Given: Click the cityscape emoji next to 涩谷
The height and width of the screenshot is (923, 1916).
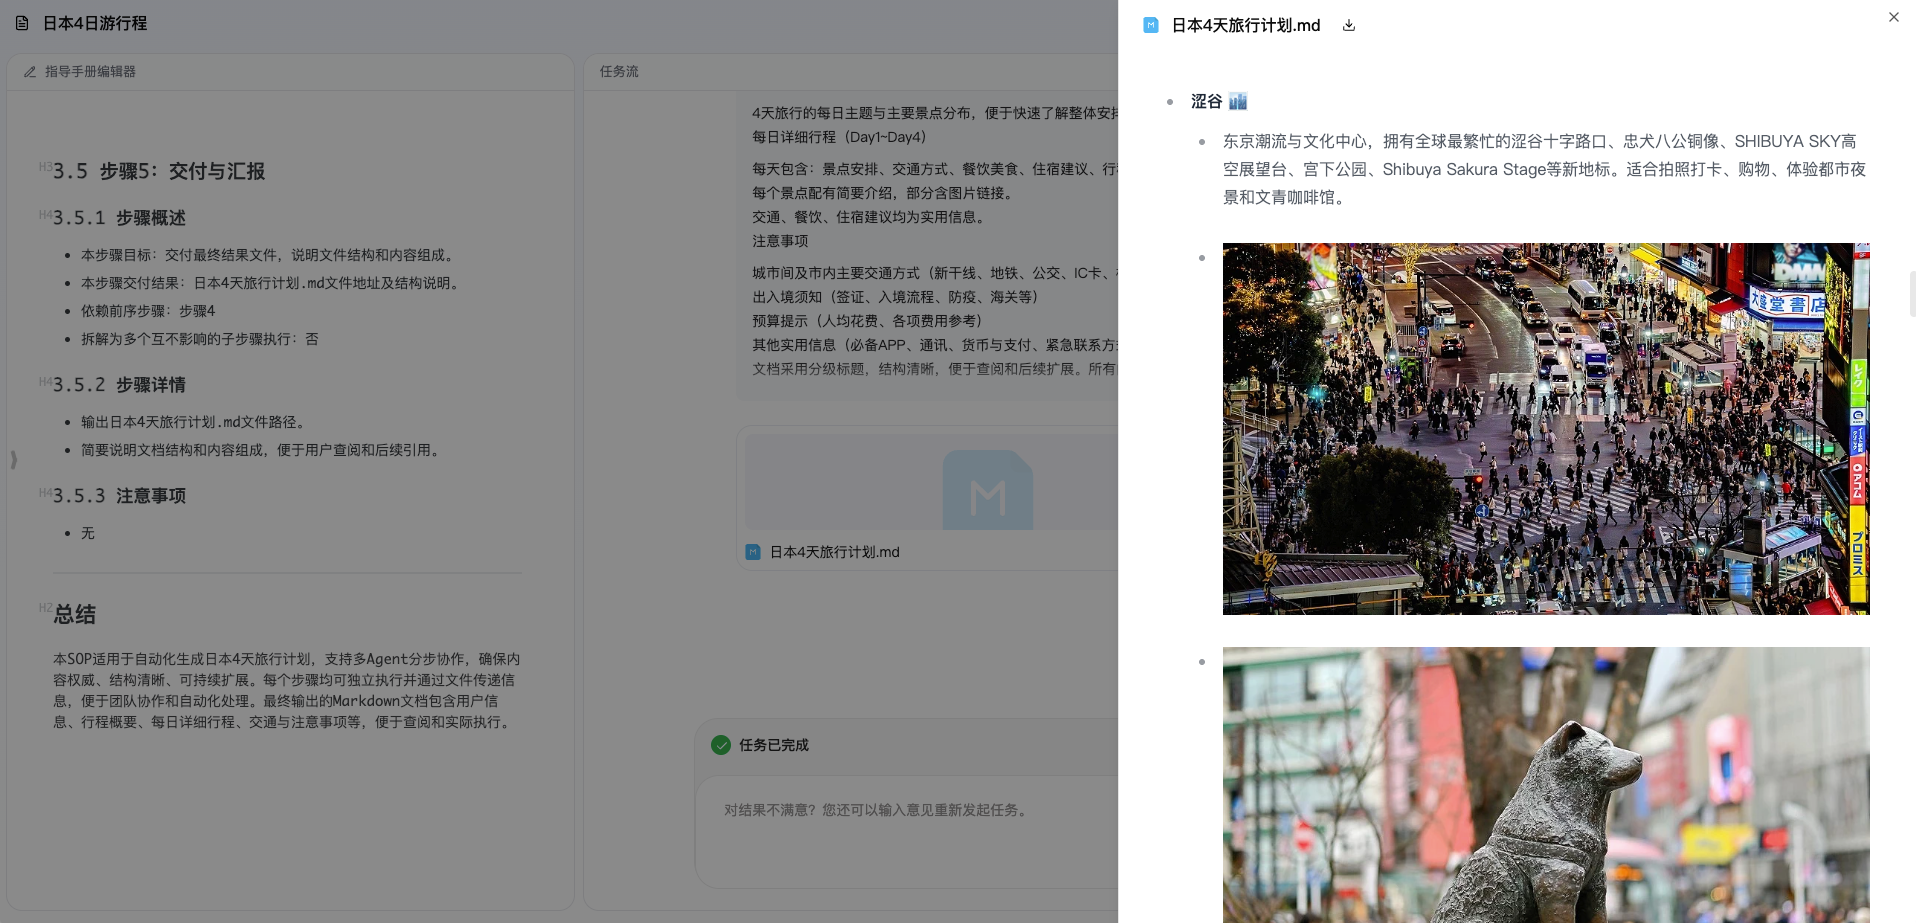Looking at the screenshot, I should [x=1238, y=101].
